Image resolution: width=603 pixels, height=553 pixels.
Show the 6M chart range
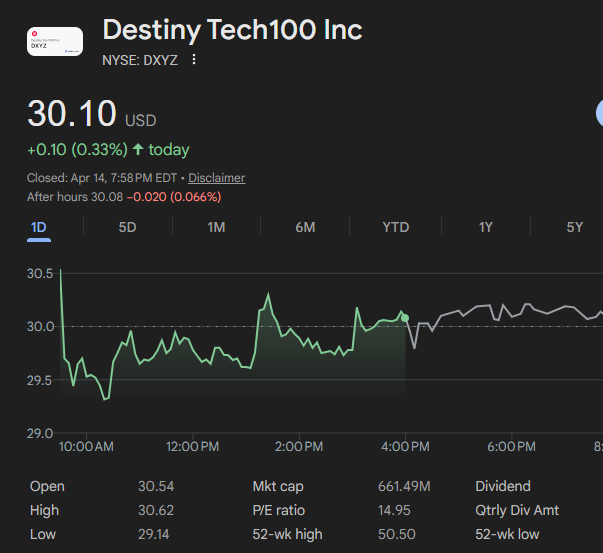click(305, 227)
